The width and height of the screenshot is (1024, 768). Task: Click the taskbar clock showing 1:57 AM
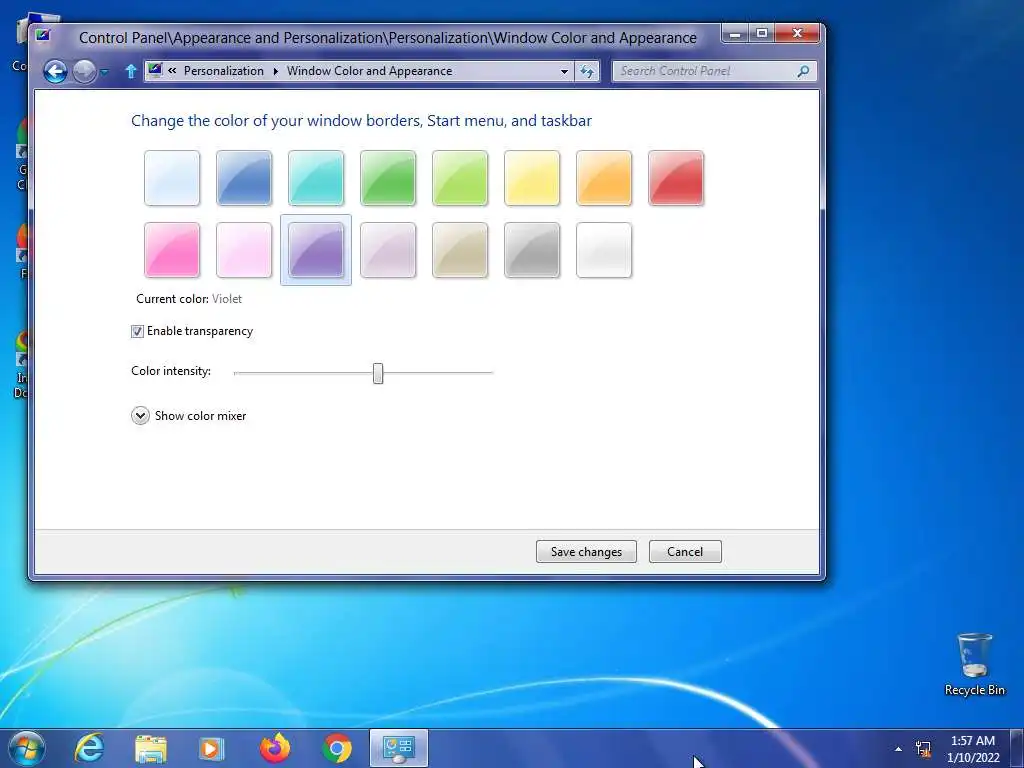[973, 749]
